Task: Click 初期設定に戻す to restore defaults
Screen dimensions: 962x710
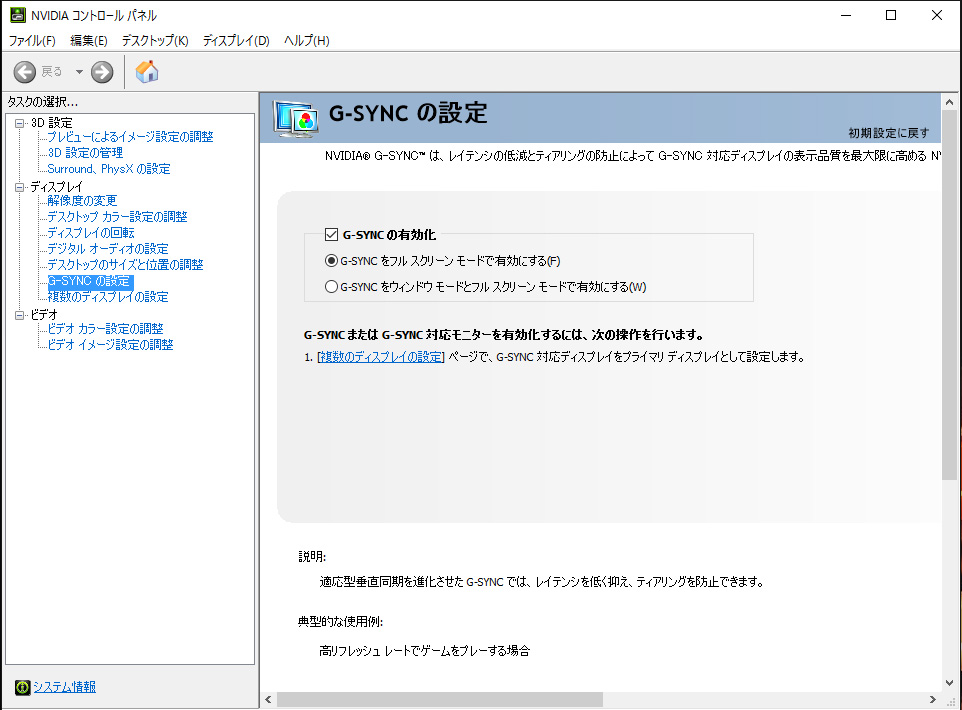Action: coord(889,133)
